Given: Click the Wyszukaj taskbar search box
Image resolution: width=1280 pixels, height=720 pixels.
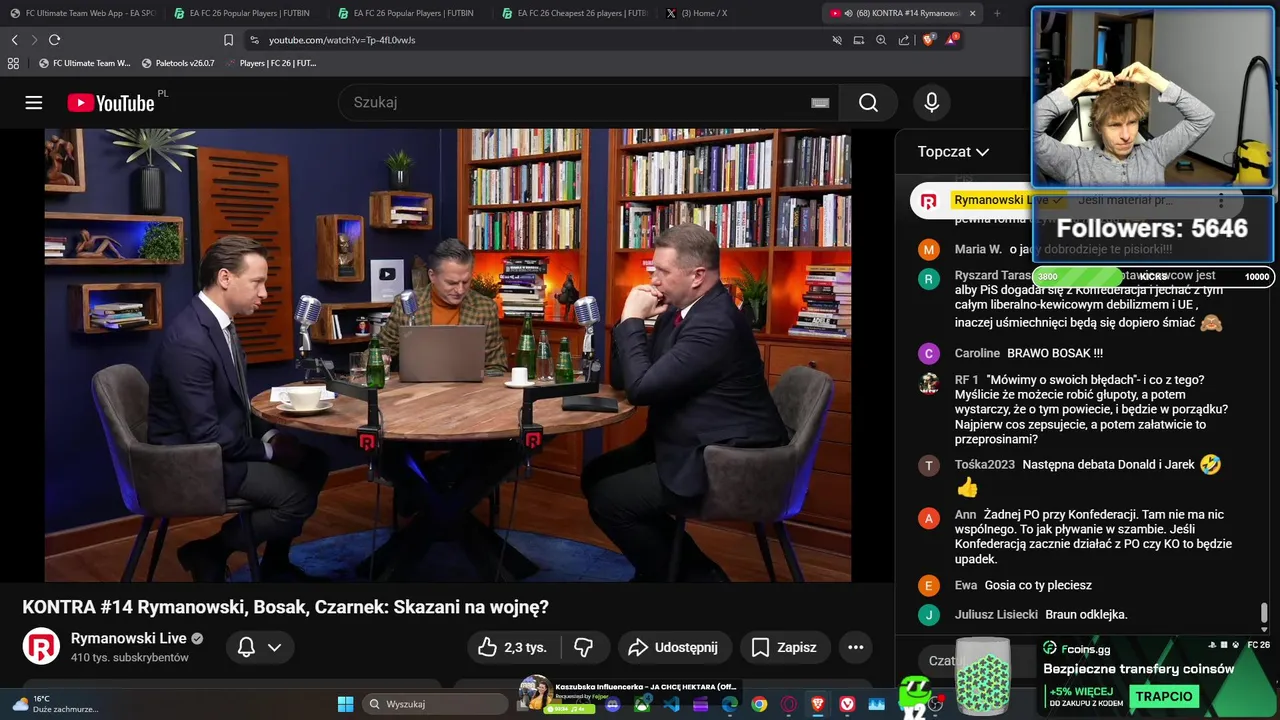Looking at the screenshot, I should 435,704.
